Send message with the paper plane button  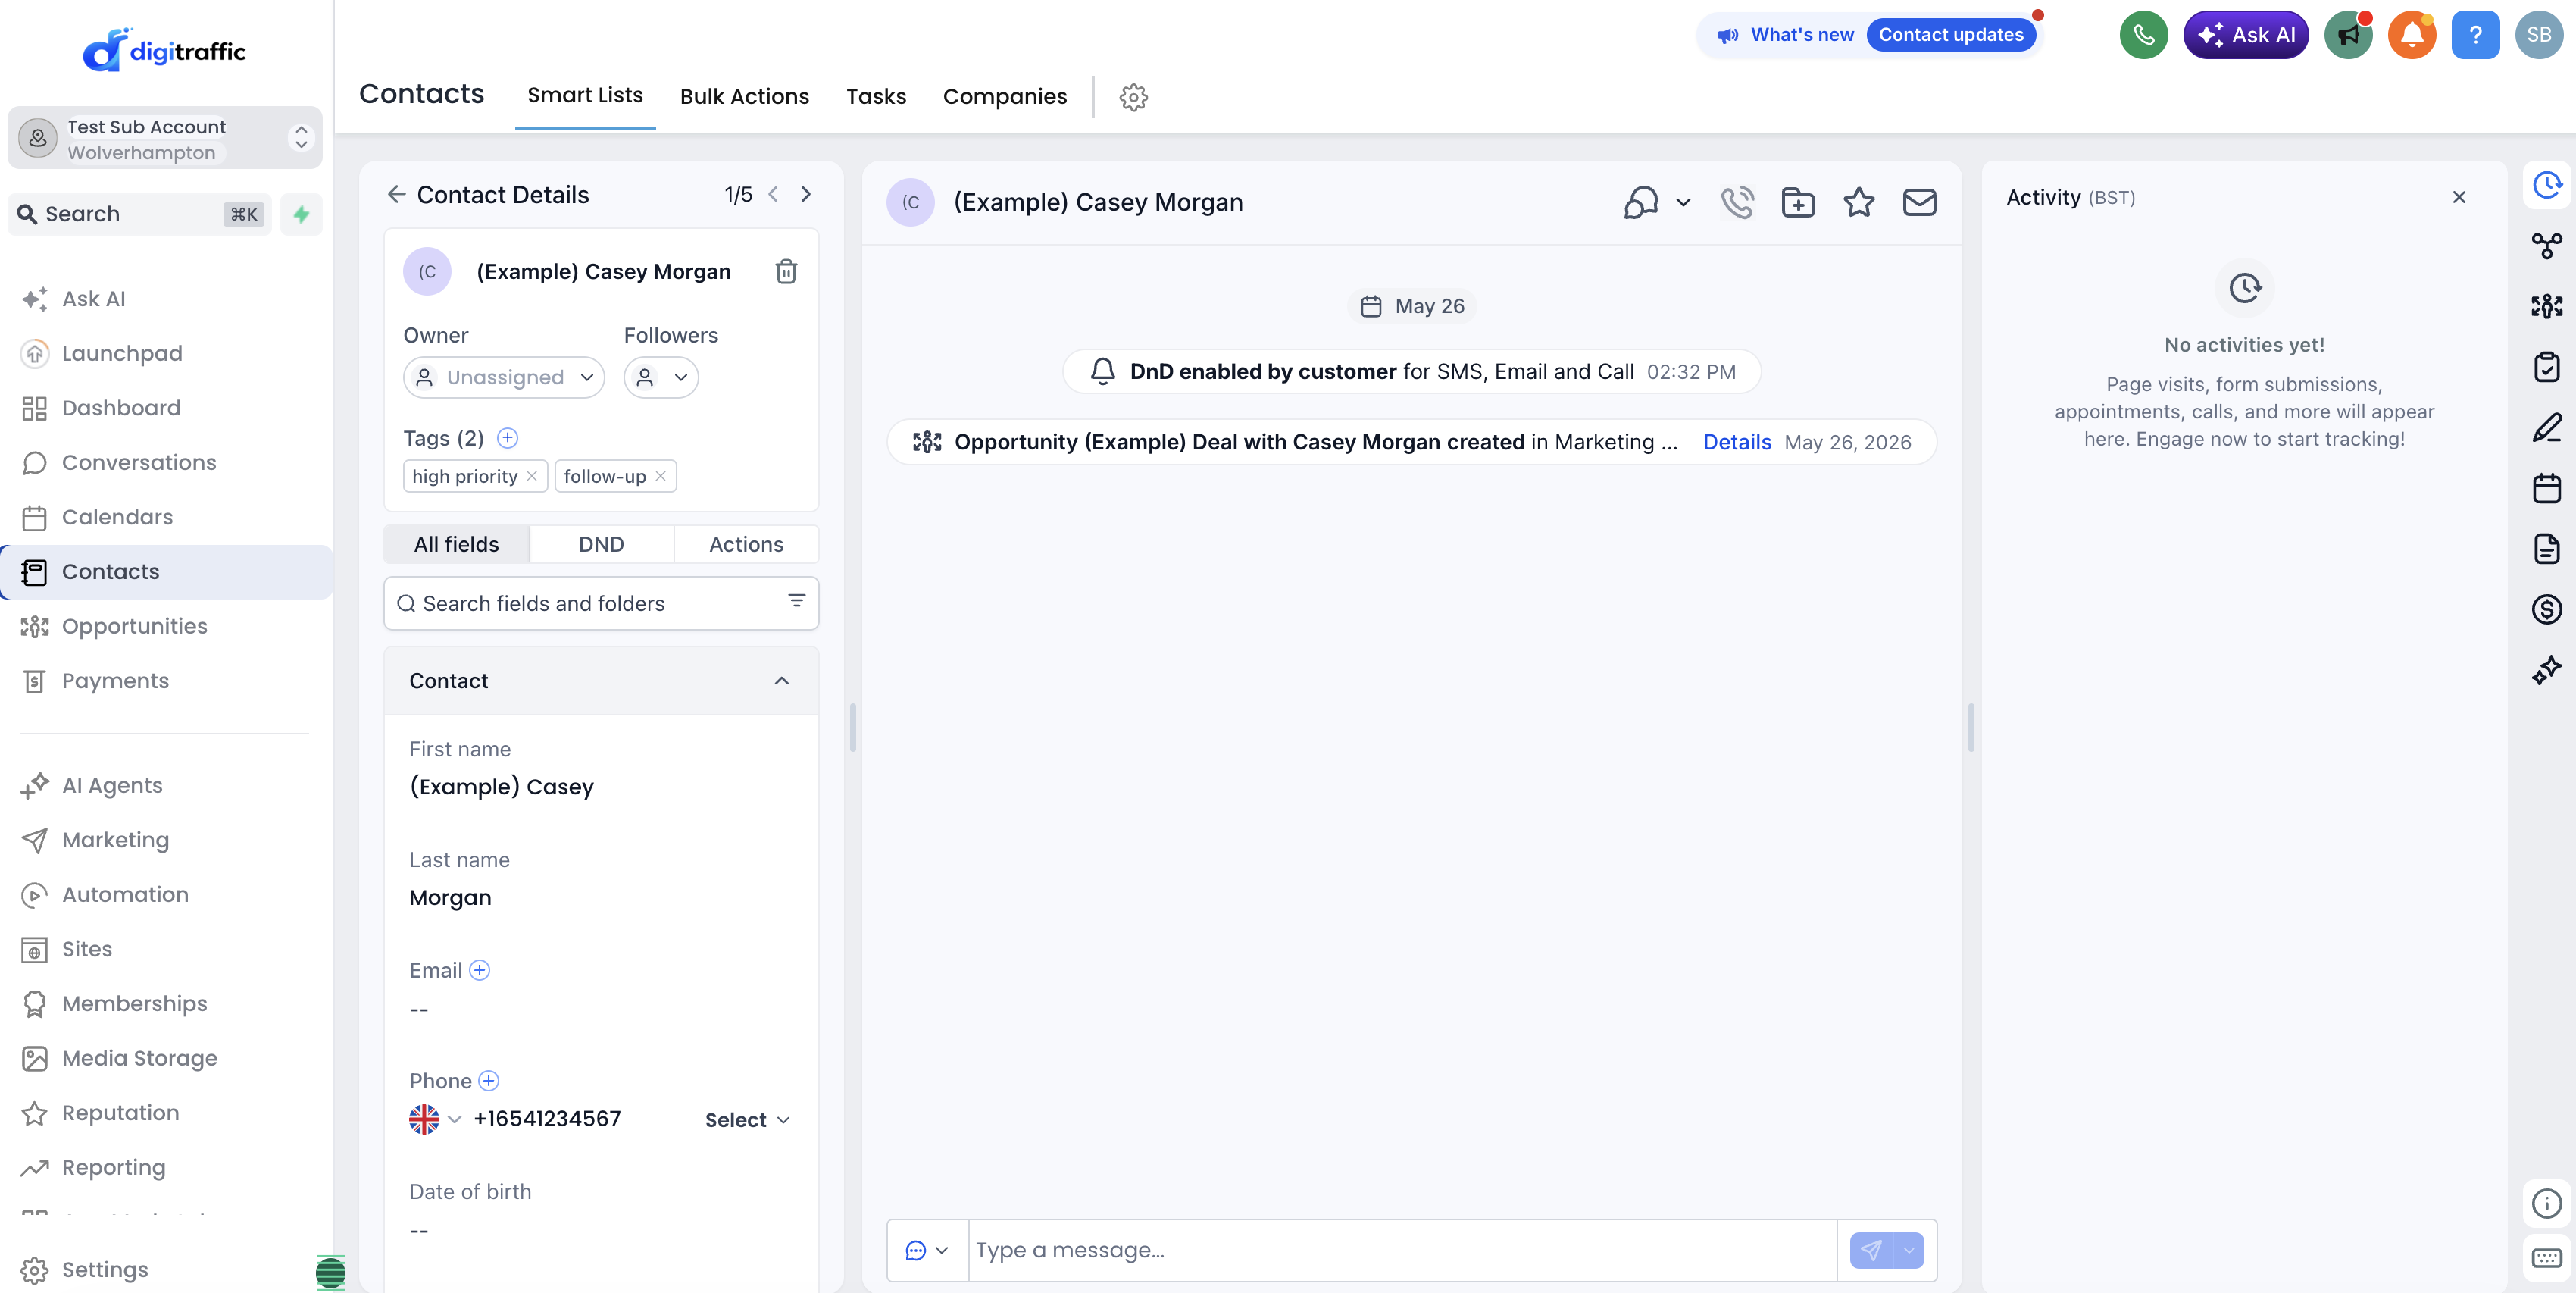click(1871, 1250)
